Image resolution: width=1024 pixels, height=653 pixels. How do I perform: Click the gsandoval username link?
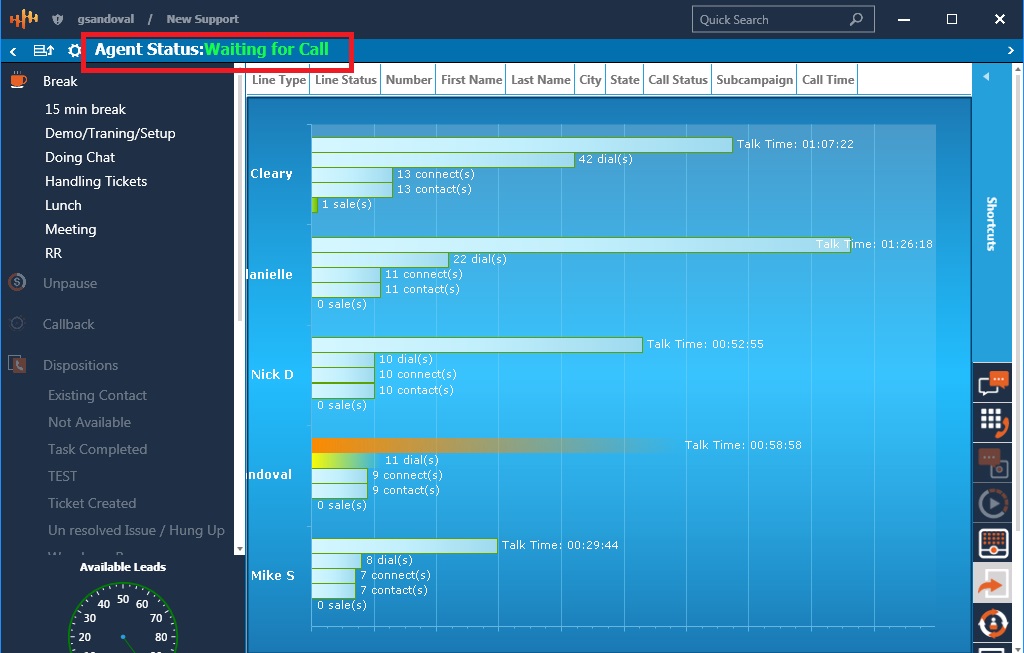[x=106, y=19]
